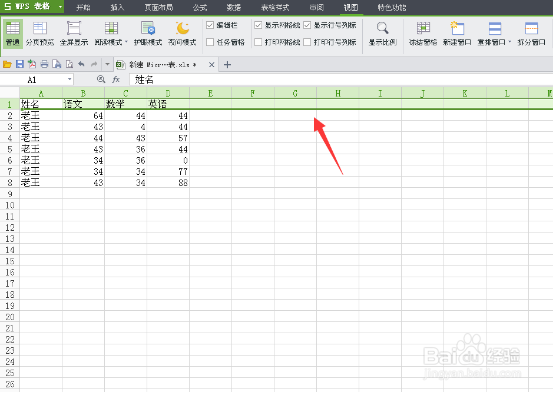Click the undo arrow icon
This screenshot has width=553, height=393.
81,64
